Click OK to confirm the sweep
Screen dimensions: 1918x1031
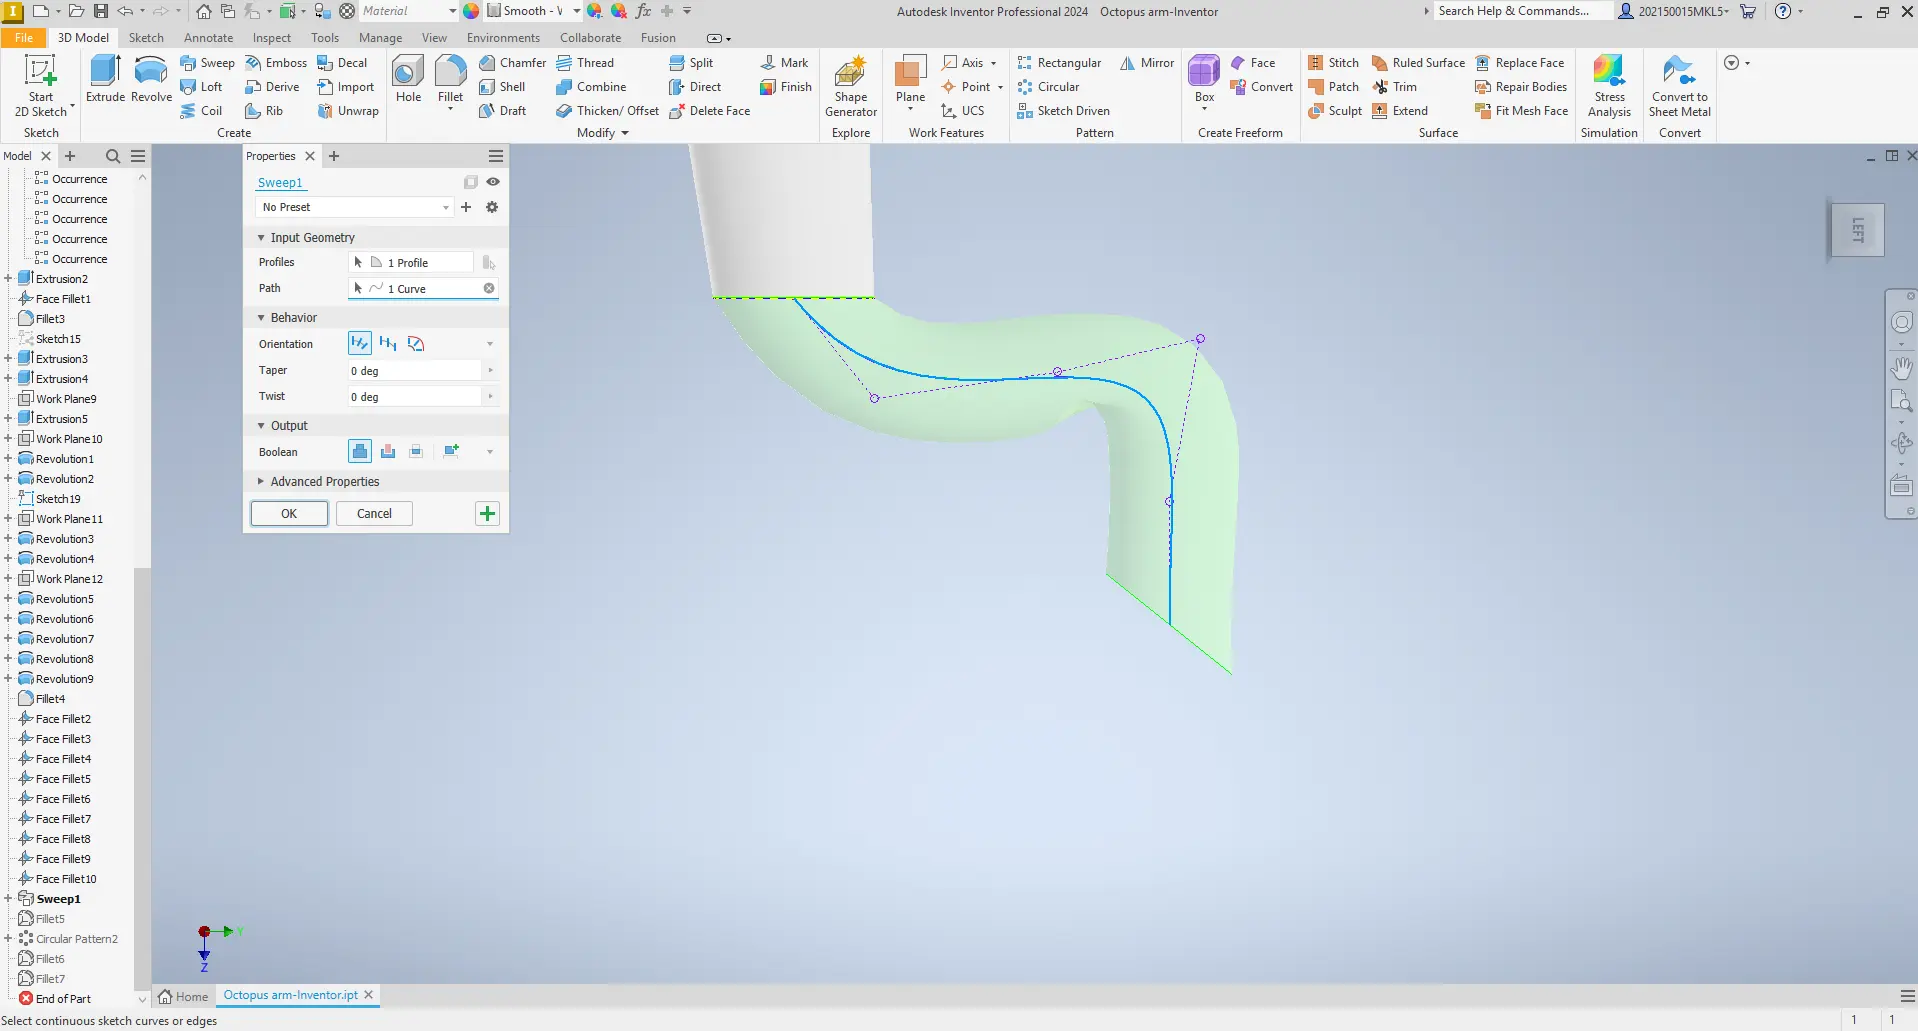point(289,513)
